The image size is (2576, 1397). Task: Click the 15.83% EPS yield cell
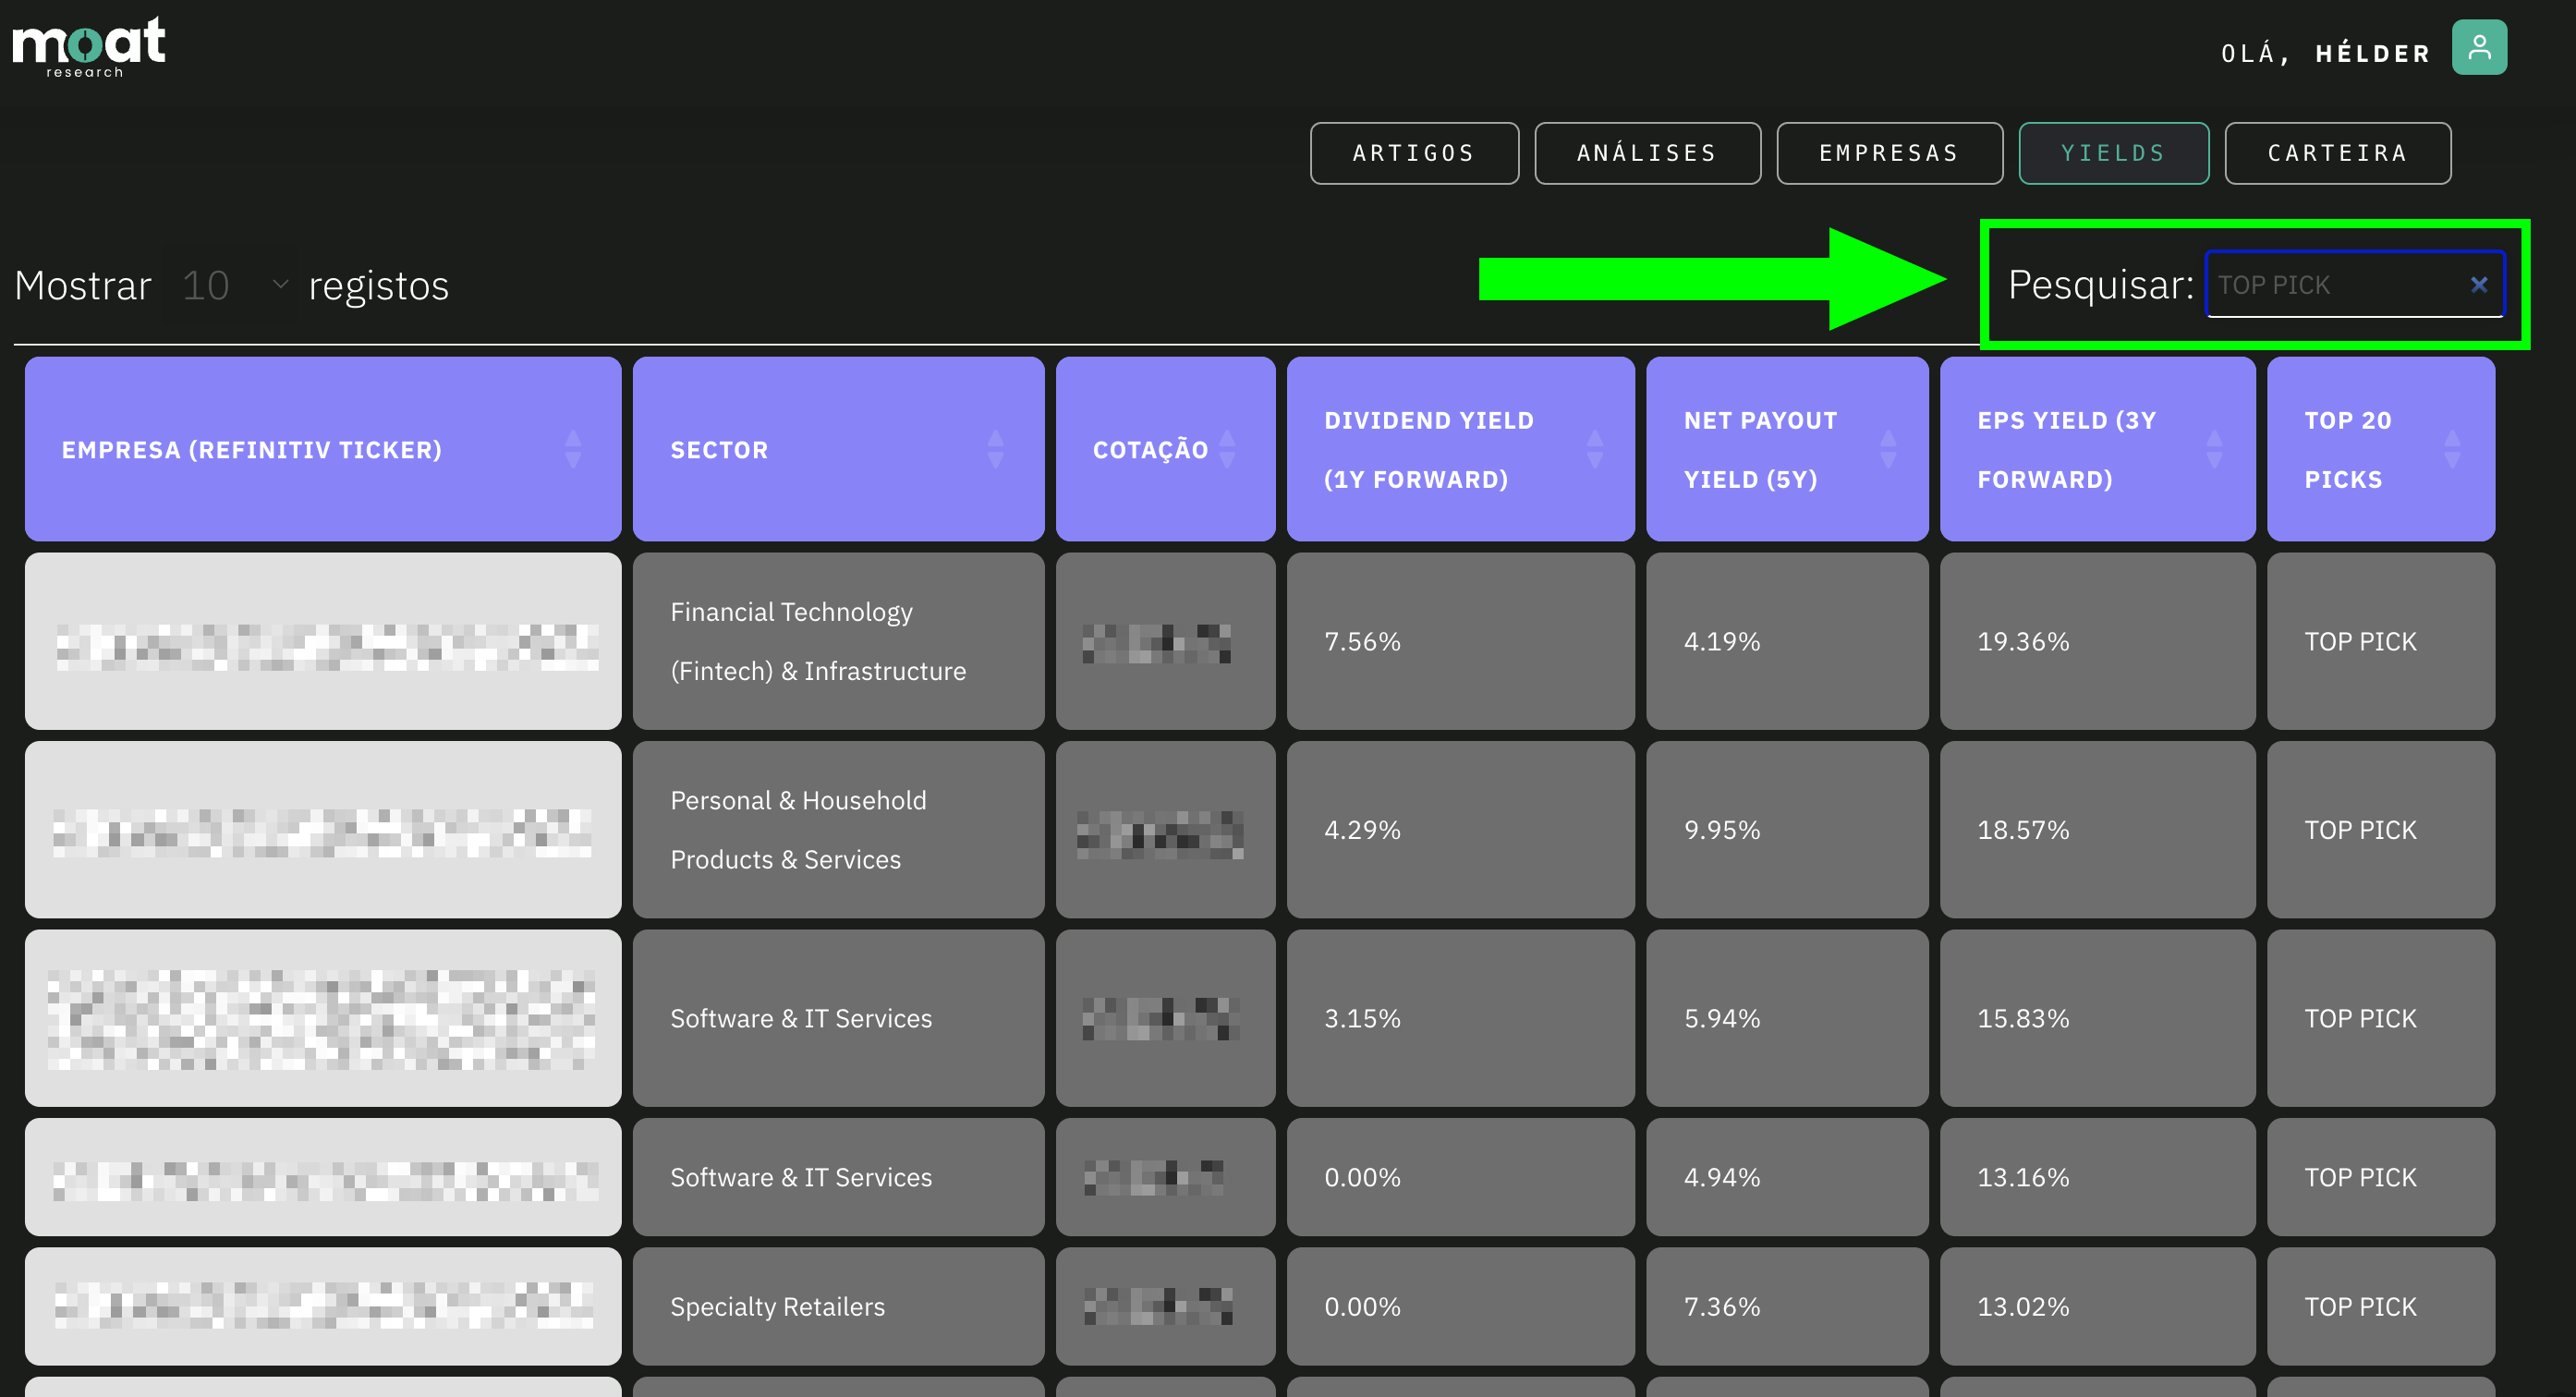click(x=2097, y=1018)
